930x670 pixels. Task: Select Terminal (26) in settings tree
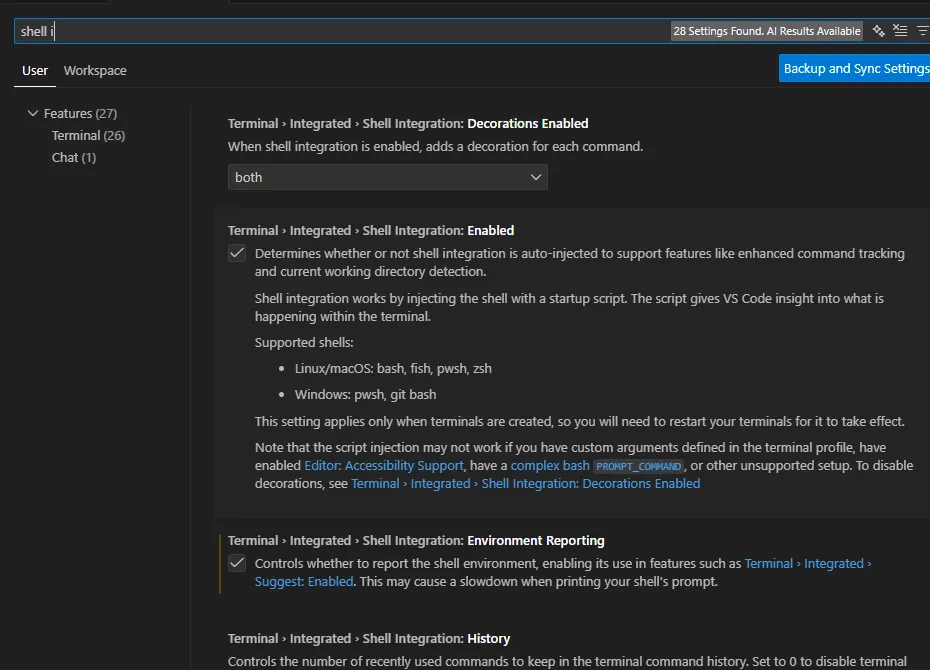[88, 136]
